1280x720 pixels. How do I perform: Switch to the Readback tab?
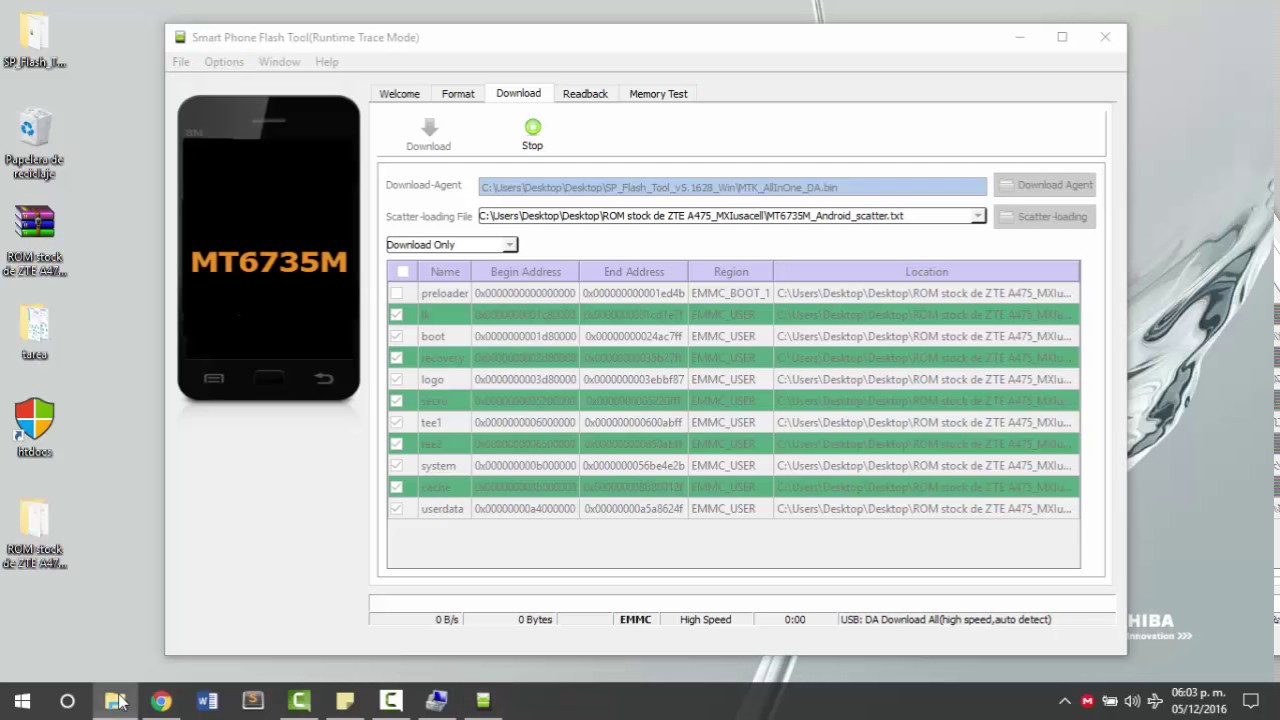pos(585,94)
